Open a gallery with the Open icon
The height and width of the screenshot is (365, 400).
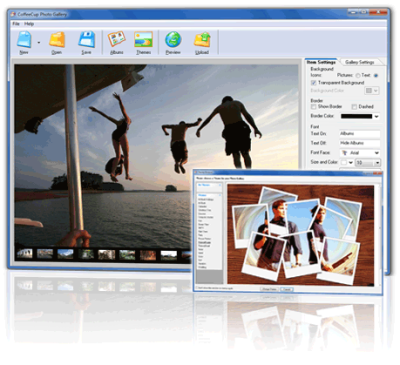click(x=57, y=40)
